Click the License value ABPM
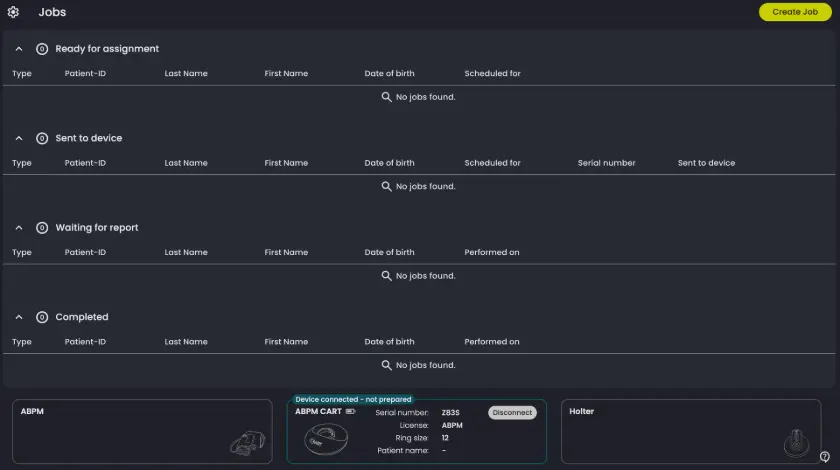 click(452, 426)
